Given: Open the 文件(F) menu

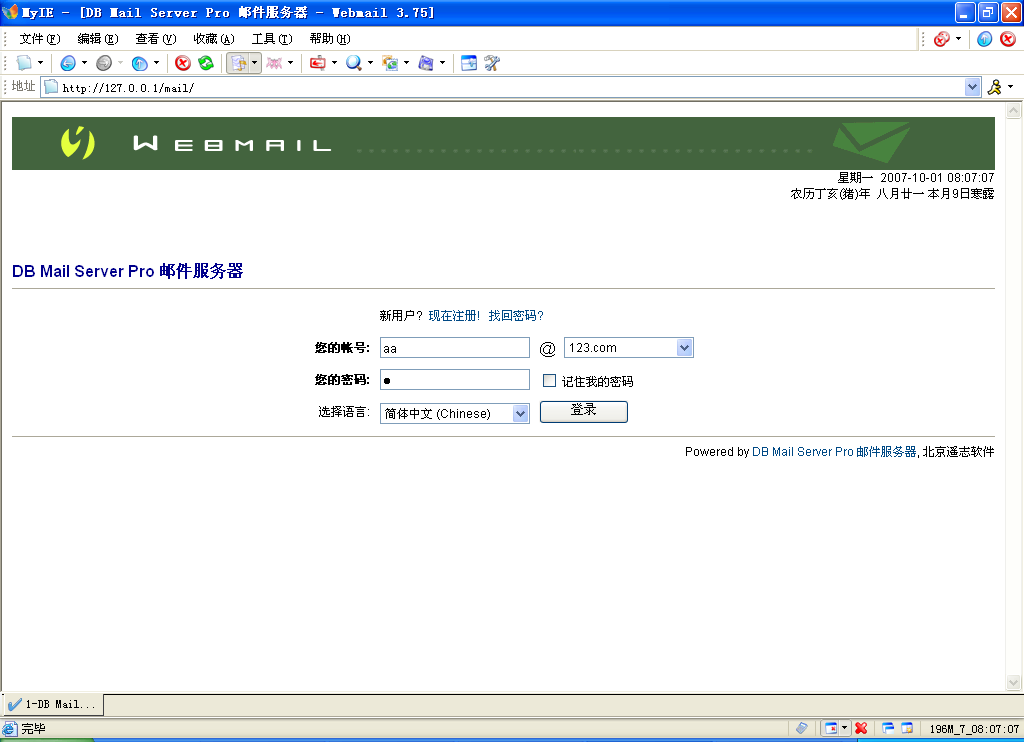Looking at the screenshot, I should (40, 39).
